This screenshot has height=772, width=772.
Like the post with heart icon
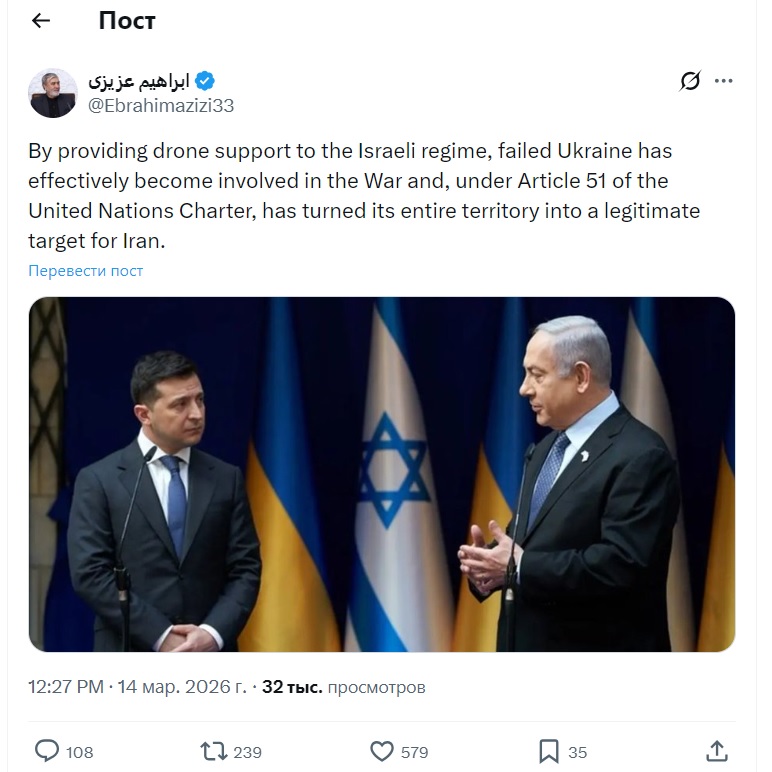pos(381,750)
